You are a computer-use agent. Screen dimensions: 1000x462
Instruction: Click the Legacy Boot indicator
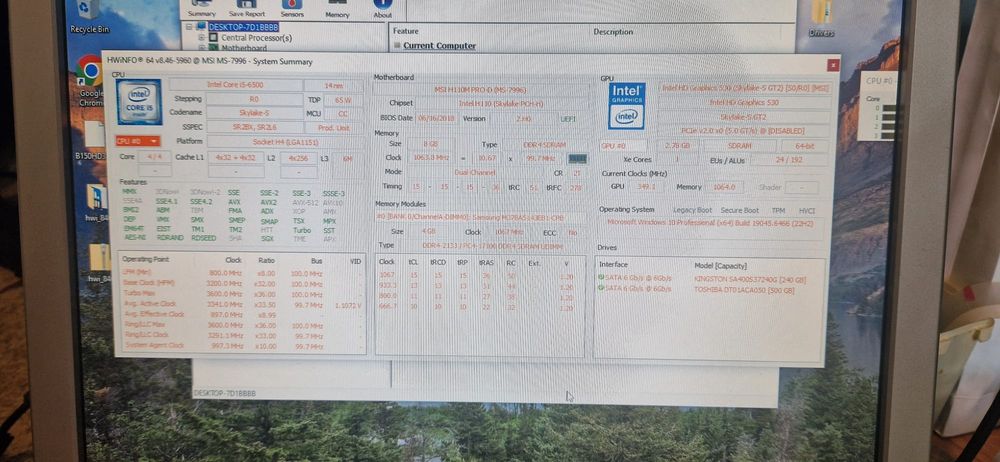click(693, 210)
